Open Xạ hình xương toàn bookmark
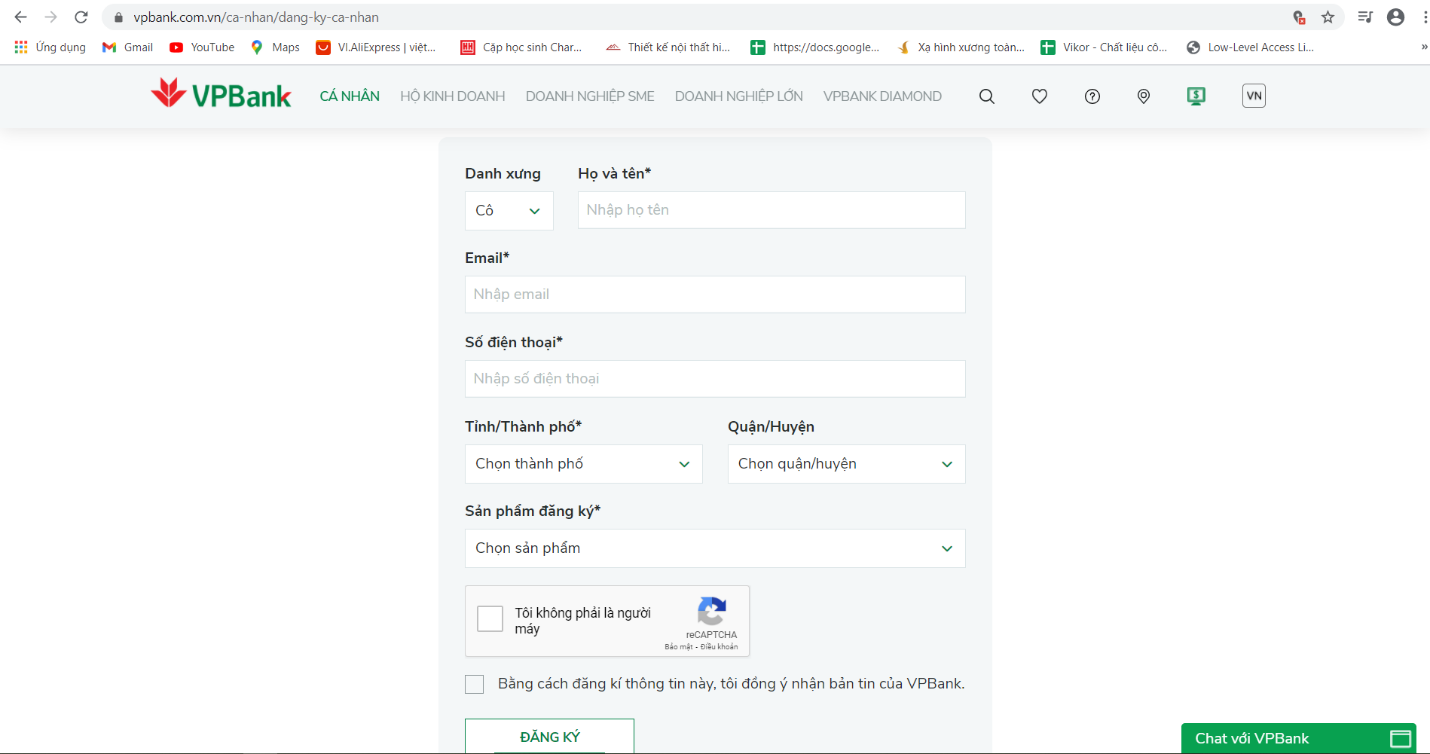Image resolution: width=1430 pixels, height=754 pixels. [961, 47]
